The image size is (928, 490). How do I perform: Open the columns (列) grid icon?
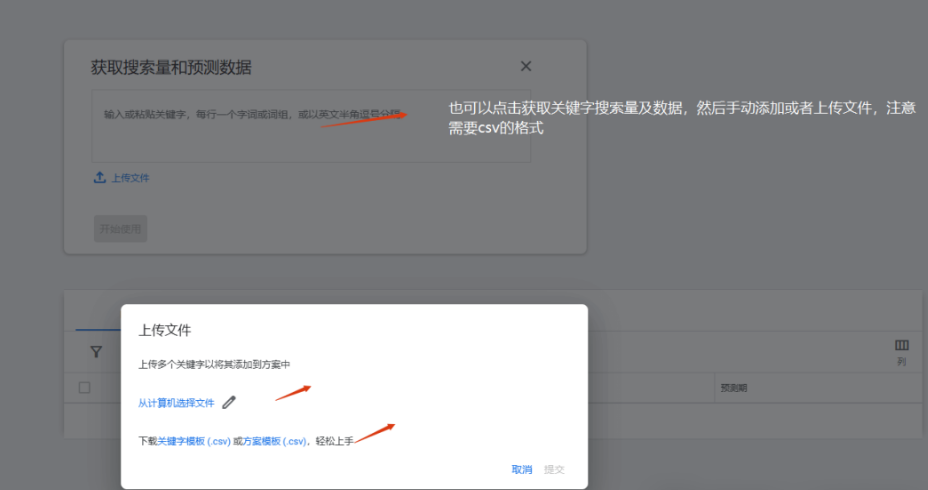tap(901, 346)
